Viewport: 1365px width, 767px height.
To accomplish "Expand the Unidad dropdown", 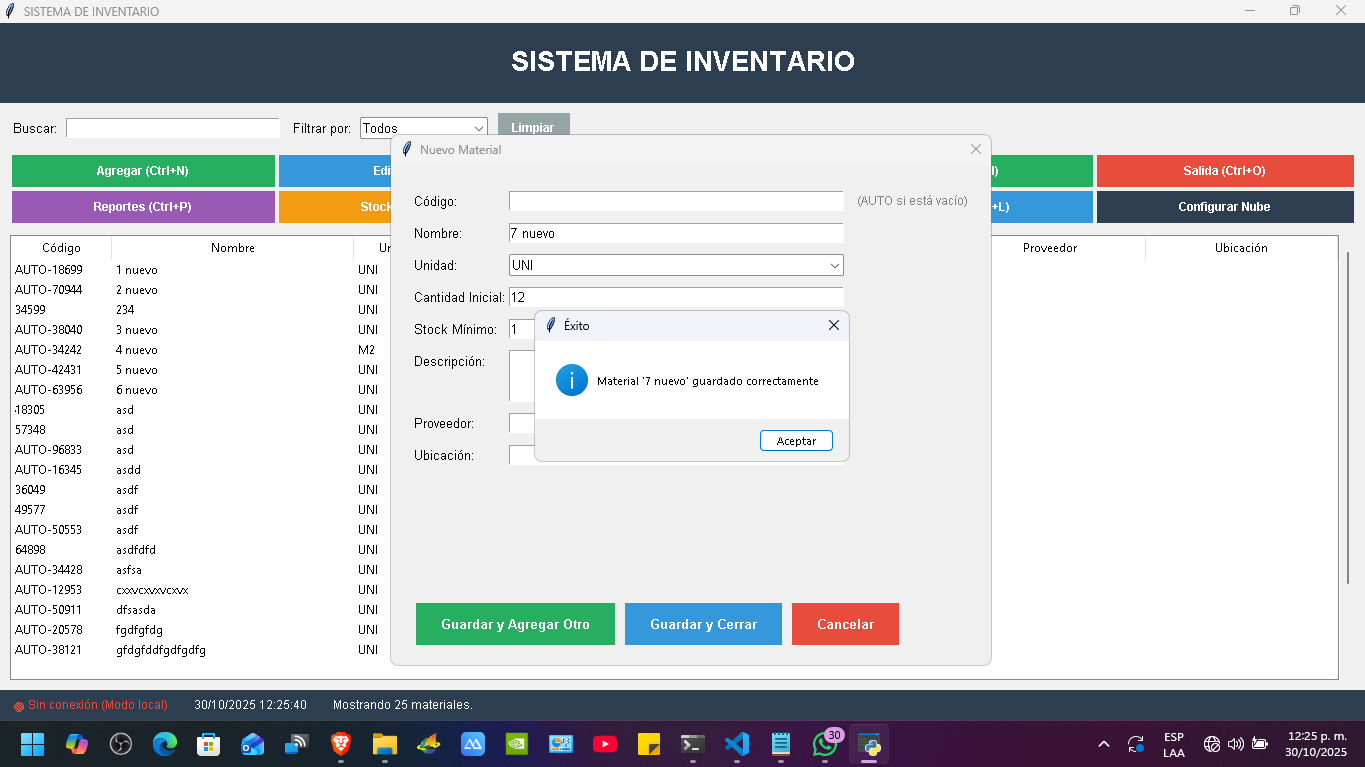I will pos(834,266).
